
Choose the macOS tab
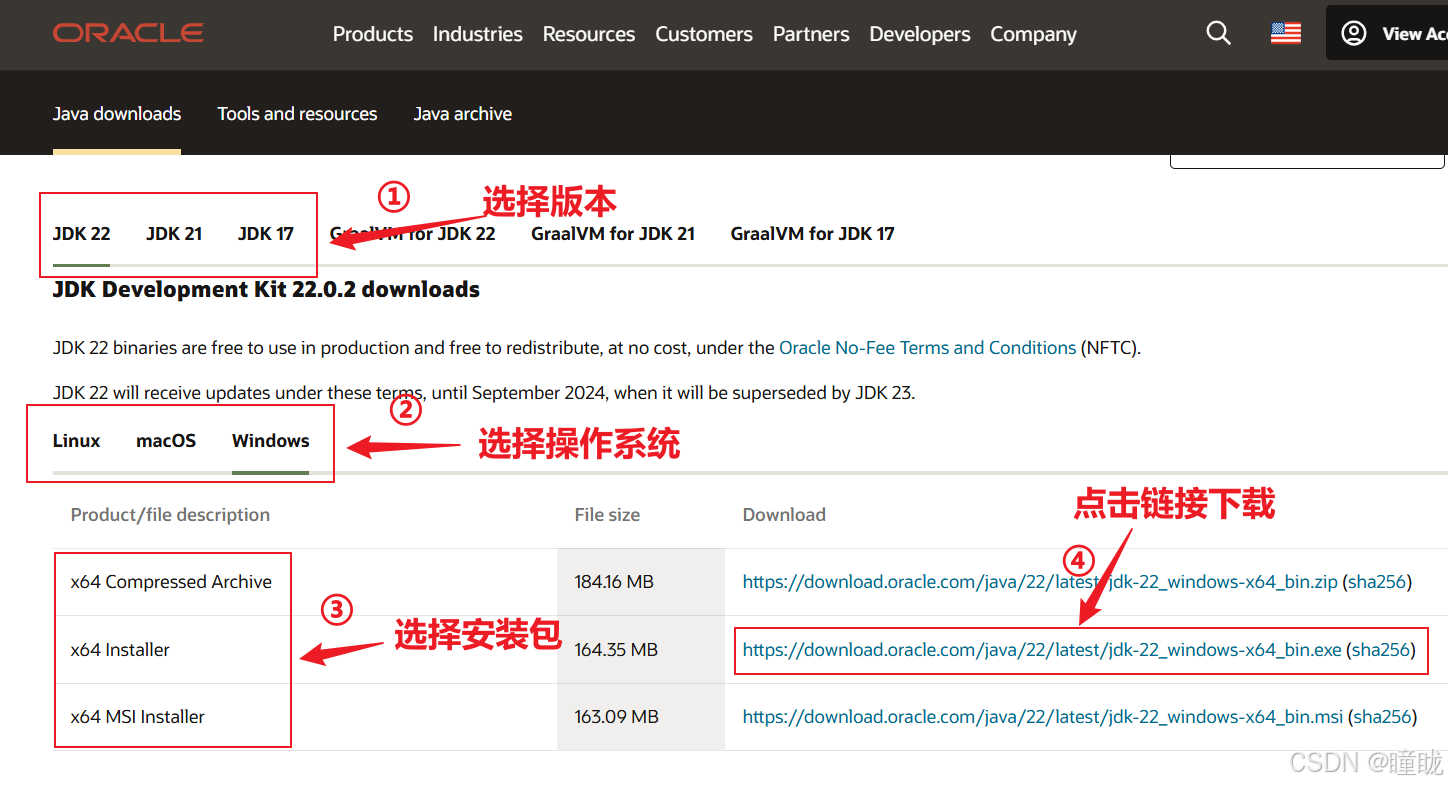pos(166,441)
